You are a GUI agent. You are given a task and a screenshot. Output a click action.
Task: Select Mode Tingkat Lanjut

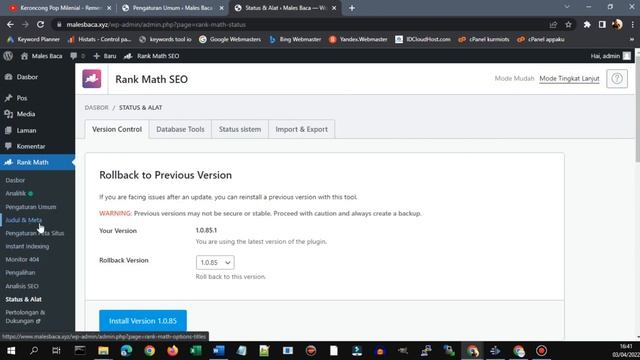coord(569,78)
